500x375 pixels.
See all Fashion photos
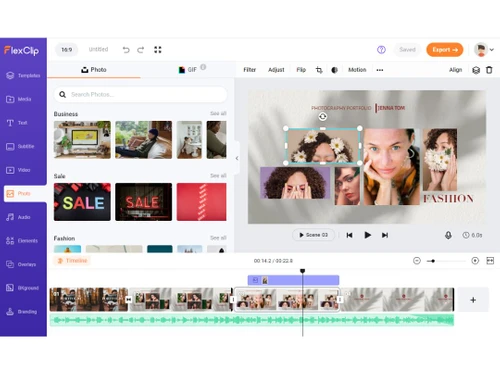click(218, 238)
